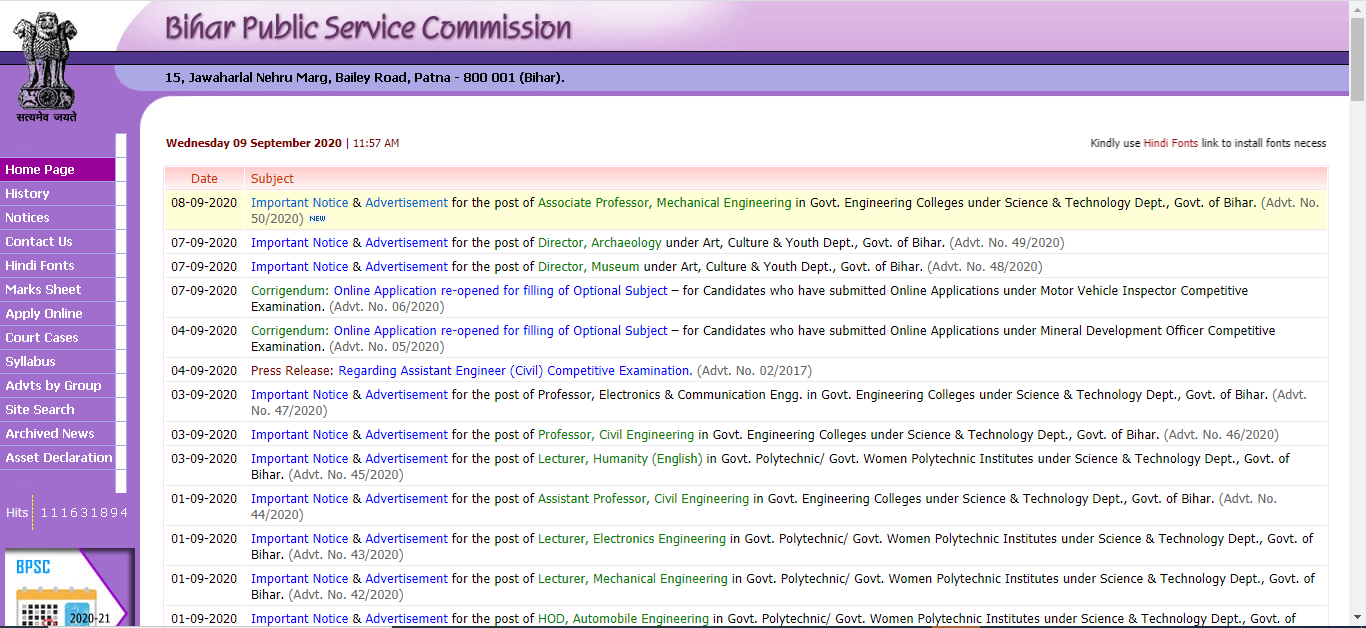
Task: Open Assistant Engineer (Civil) press release
Action: [x=515, y=371]
